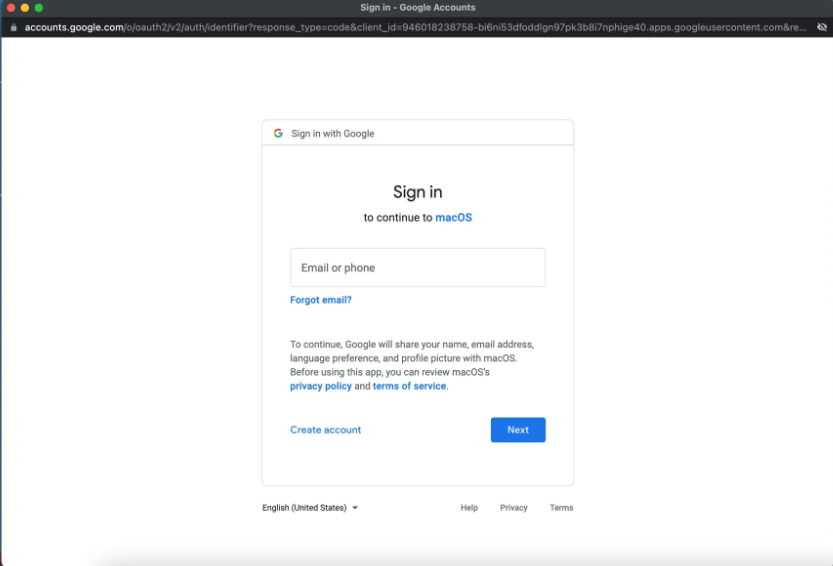Click the Sign in heading
Screen dimensions: 833x566
tap(418, 192)
